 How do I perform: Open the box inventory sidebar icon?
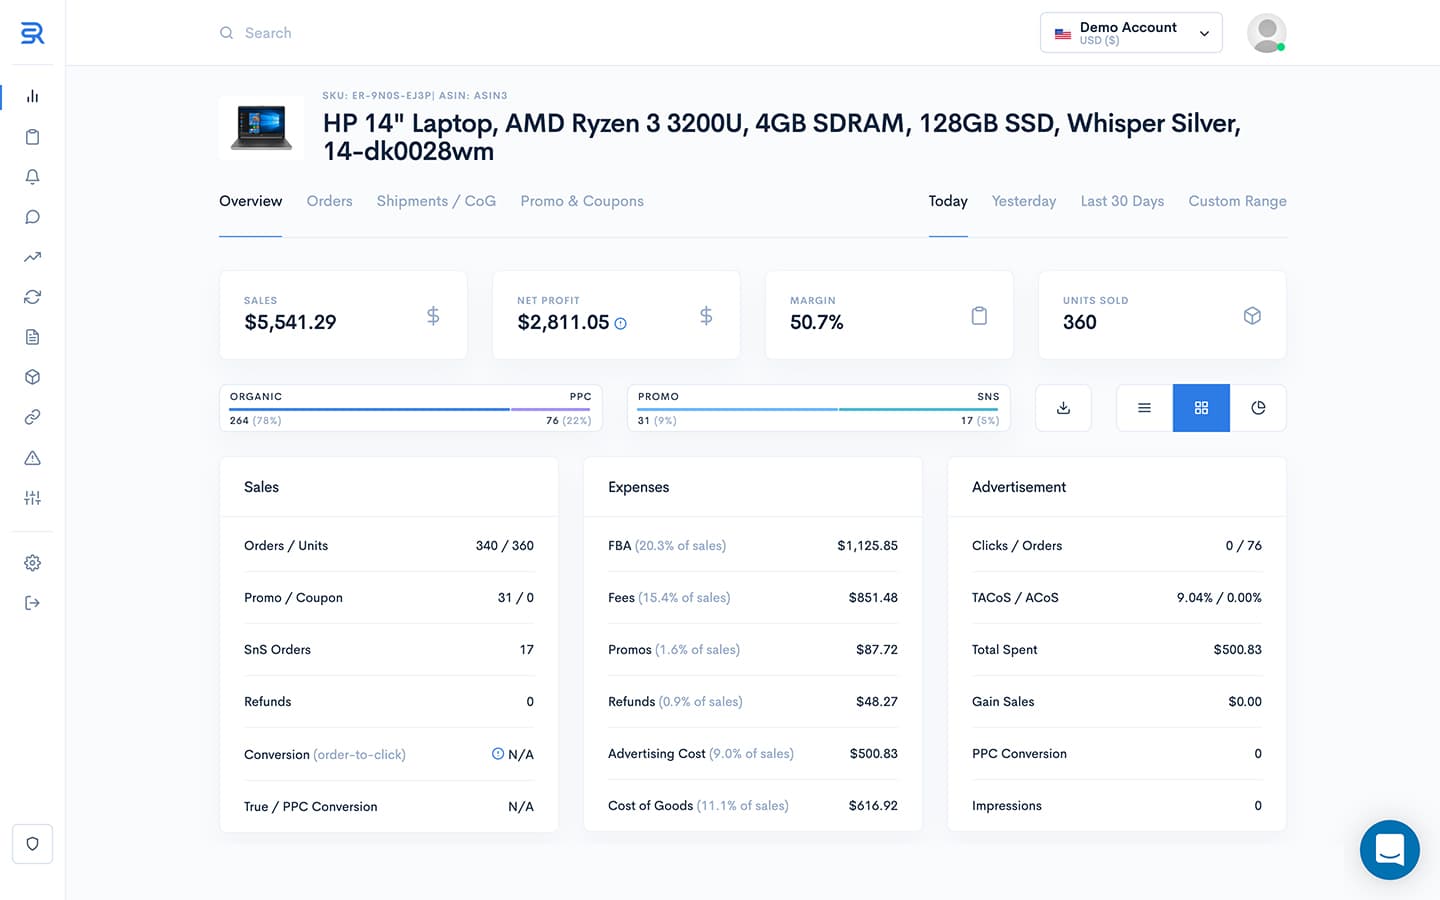pyautogui.click(x=32, y=377)
